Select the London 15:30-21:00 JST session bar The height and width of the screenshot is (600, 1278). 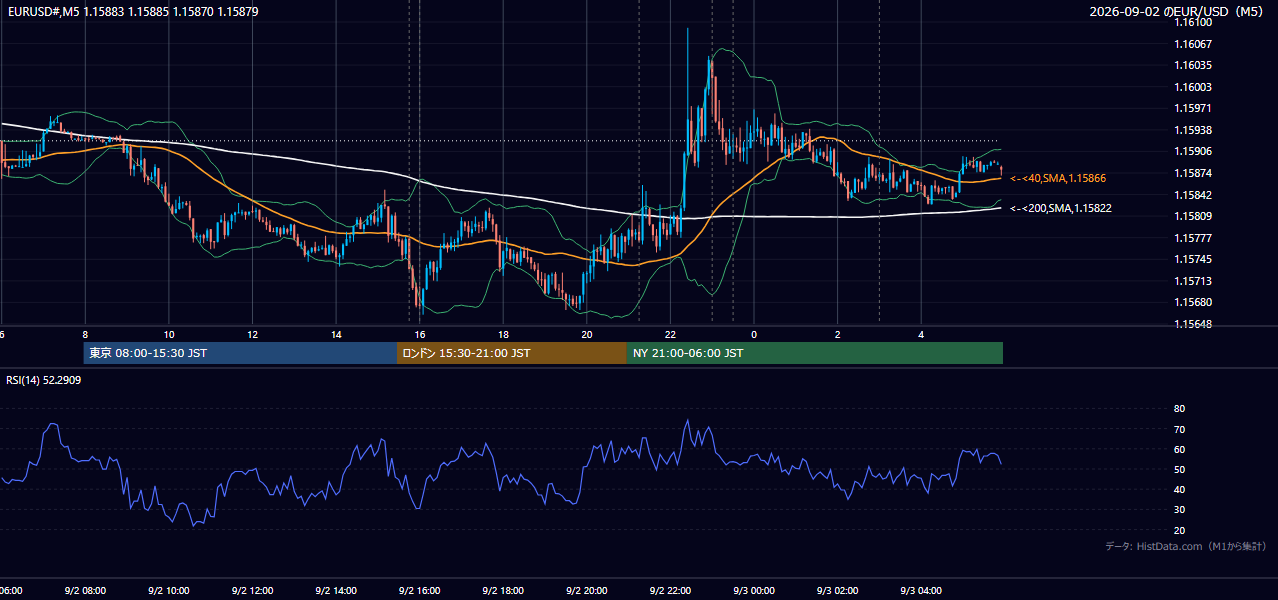512,353
